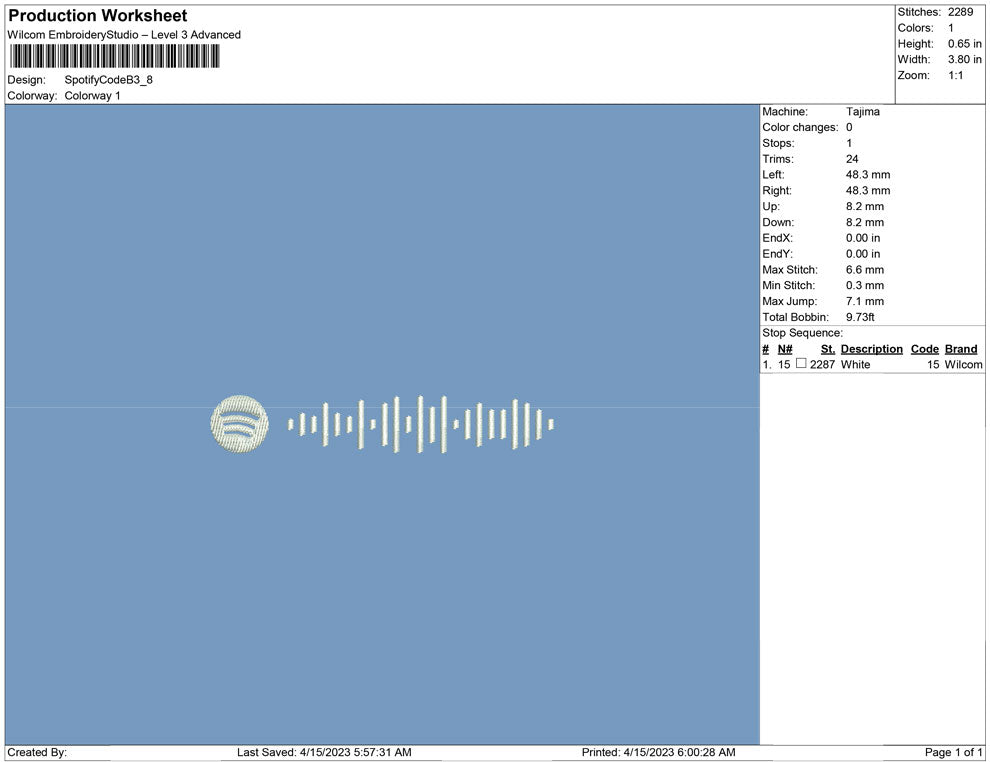990x762 pixels.
Task: Click the Up value '8.2 mm'
Action: click(x=864, y=206)
